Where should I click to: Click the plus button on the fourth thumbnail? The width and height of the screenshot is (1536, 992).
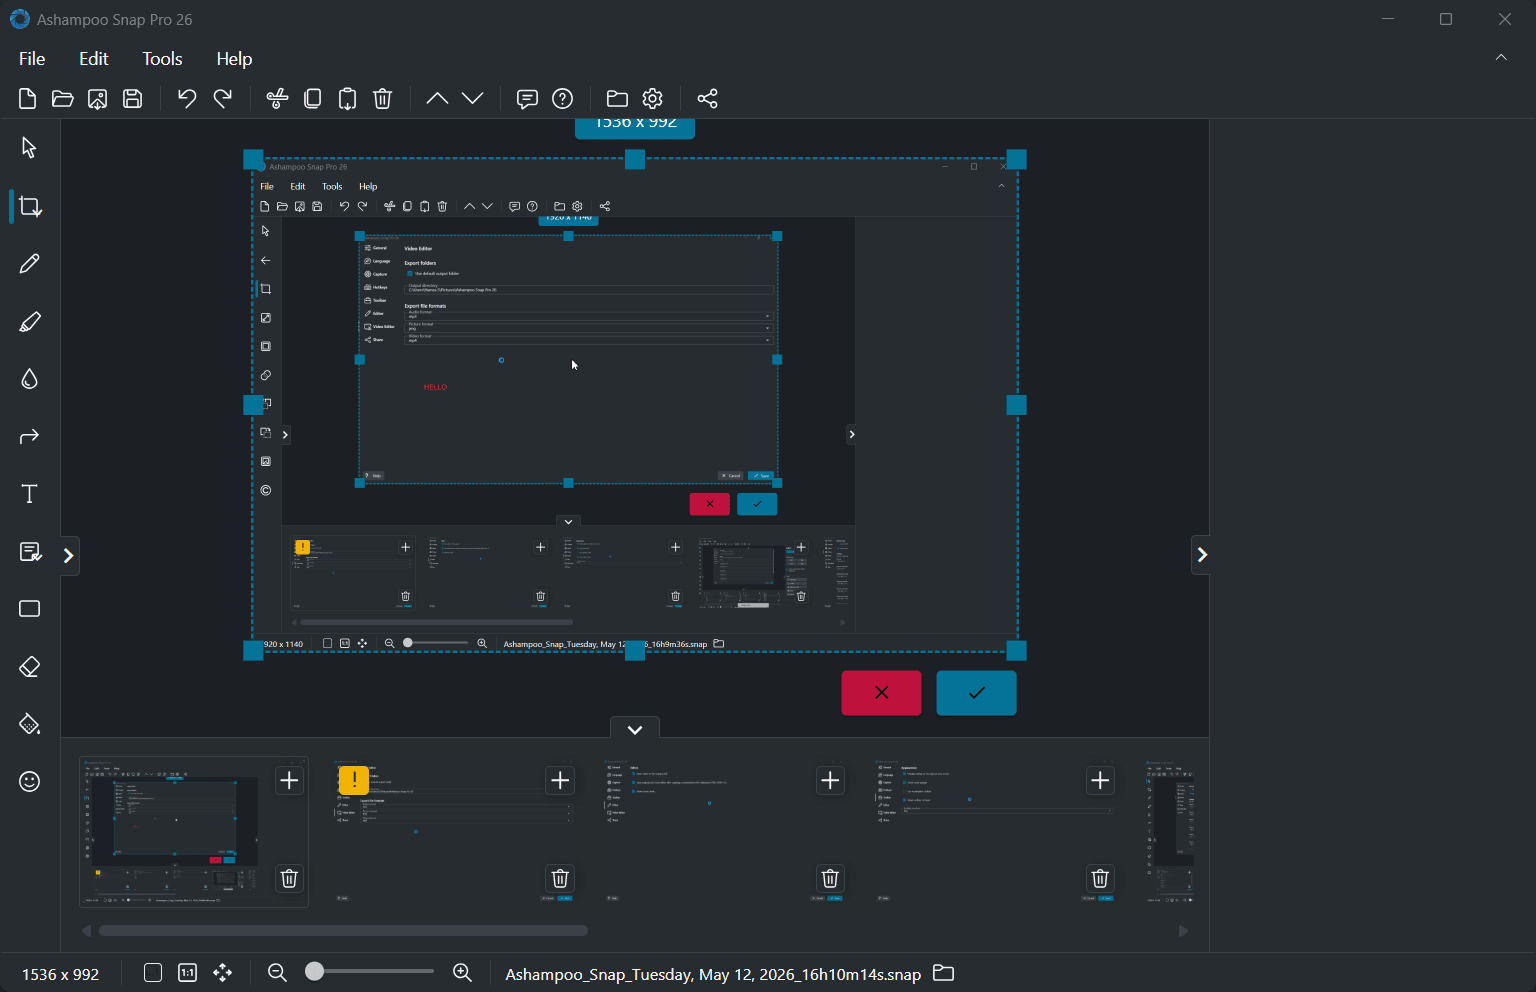[x=1100, y=781]
